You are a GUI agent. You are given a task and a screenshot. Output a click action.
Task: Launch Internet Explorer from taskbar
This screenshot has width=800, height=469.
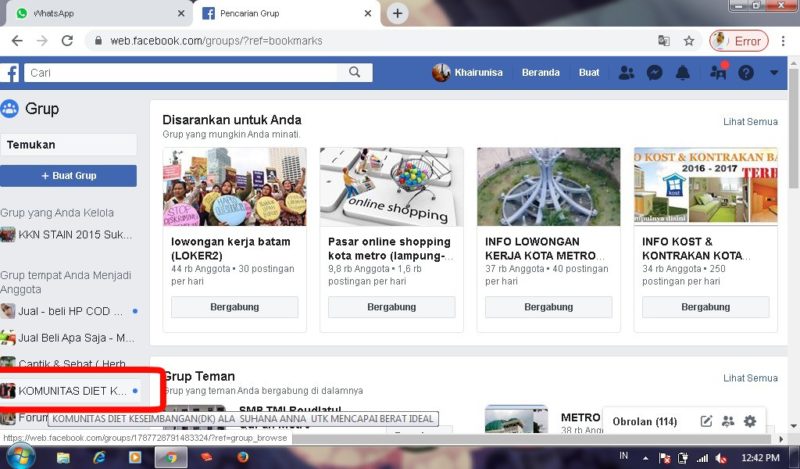(99, 457)
